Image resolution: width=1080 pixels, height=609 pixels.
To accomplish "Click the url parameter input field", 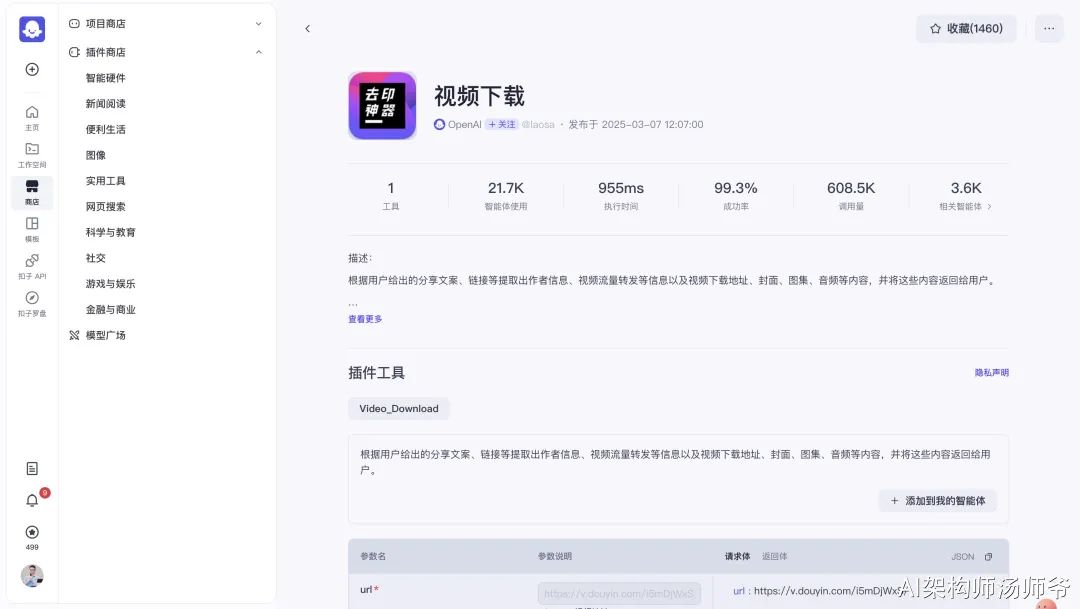I will point(619,593).
